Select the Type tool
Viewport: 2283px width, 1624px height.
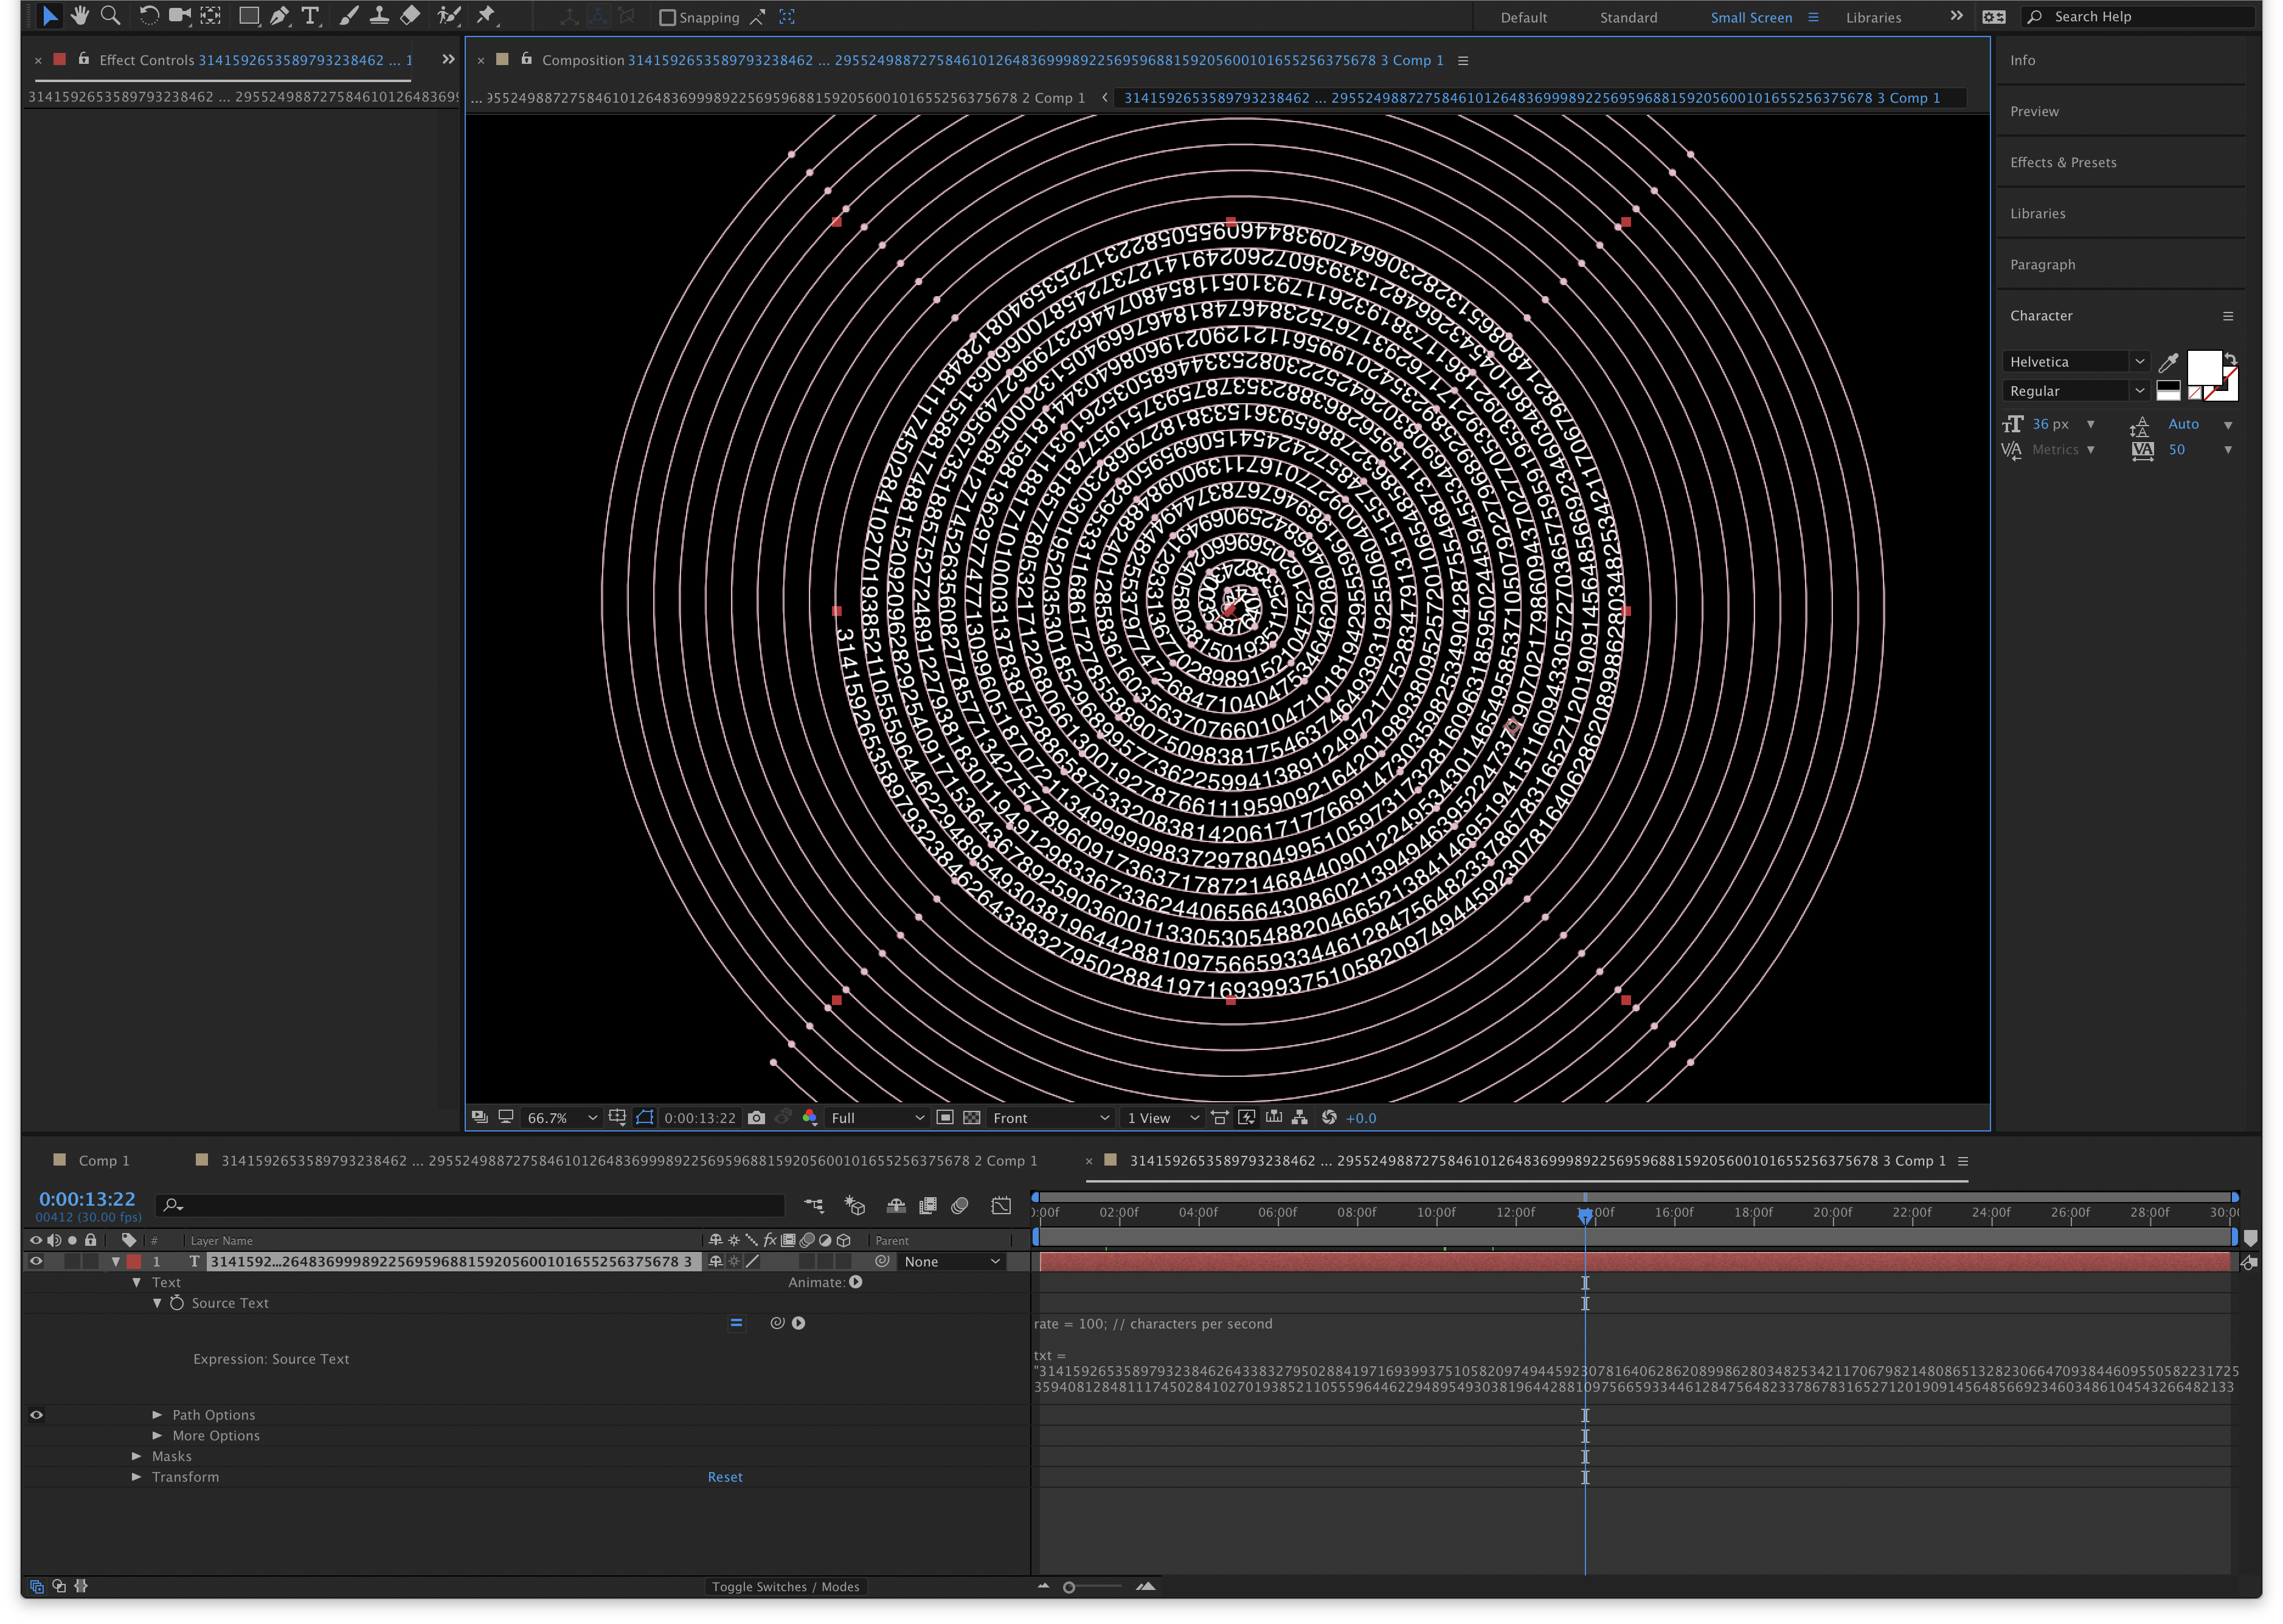point(310,15)
